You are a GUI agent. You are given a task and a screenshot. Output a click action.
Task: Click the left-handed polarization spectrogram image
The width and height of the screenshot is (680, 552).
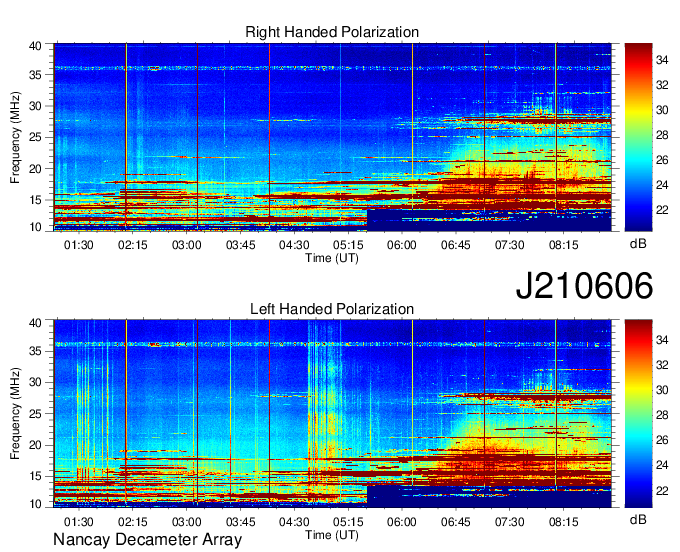pos(332,414)
